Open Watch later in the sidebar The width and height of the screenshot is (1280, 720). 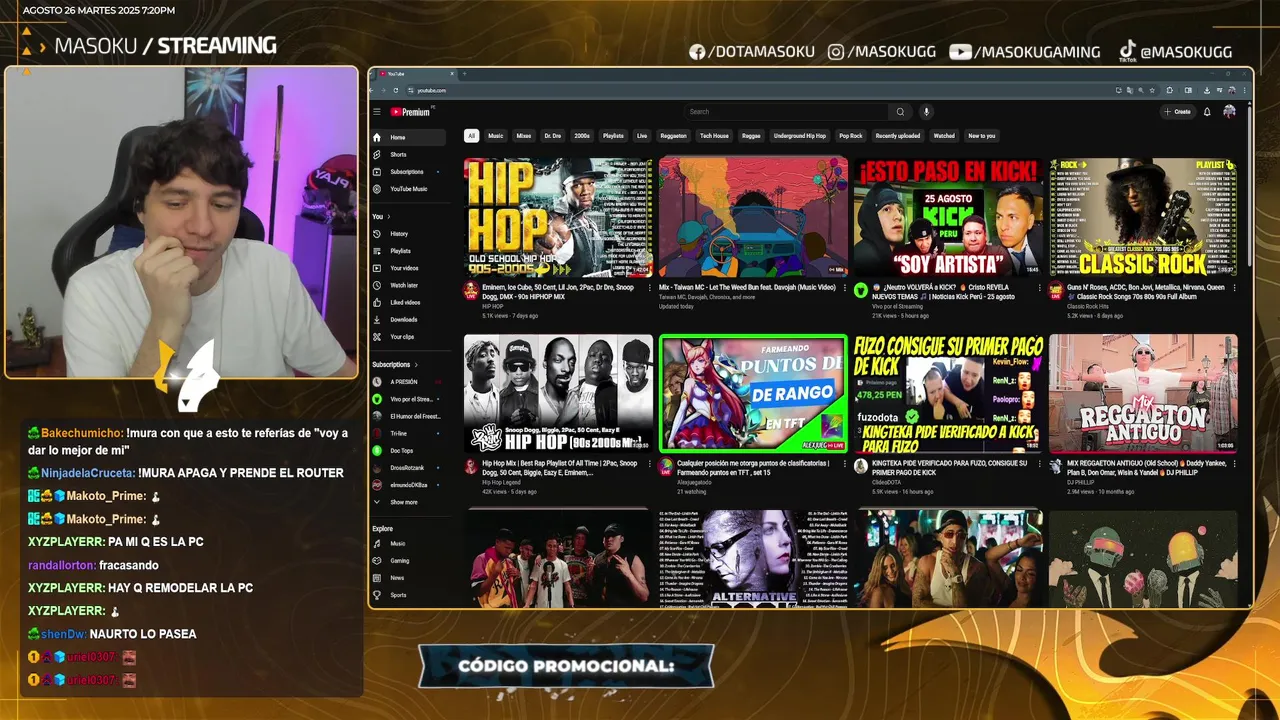click(x=408, y=285)
